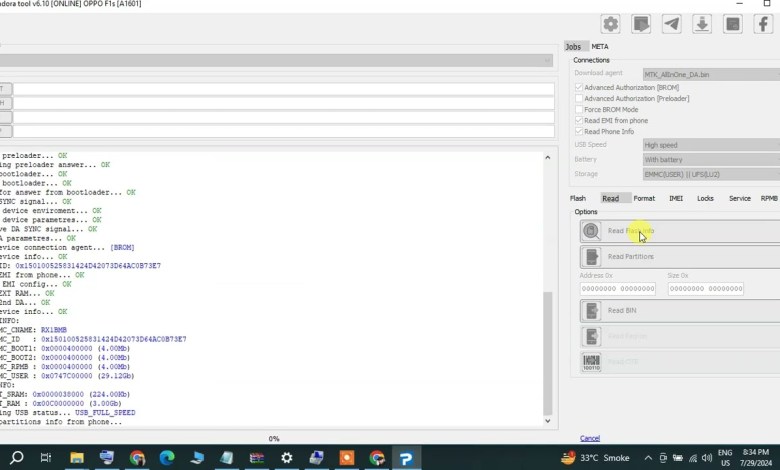Click the disabled export icon below Read BIN

click(591, 336)
